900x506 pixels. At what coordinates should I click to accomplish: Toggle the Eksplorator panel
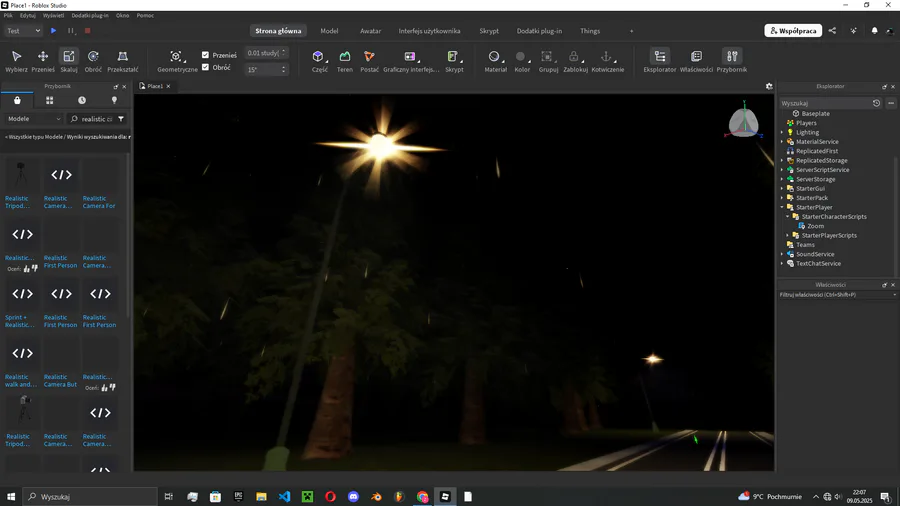660,60
